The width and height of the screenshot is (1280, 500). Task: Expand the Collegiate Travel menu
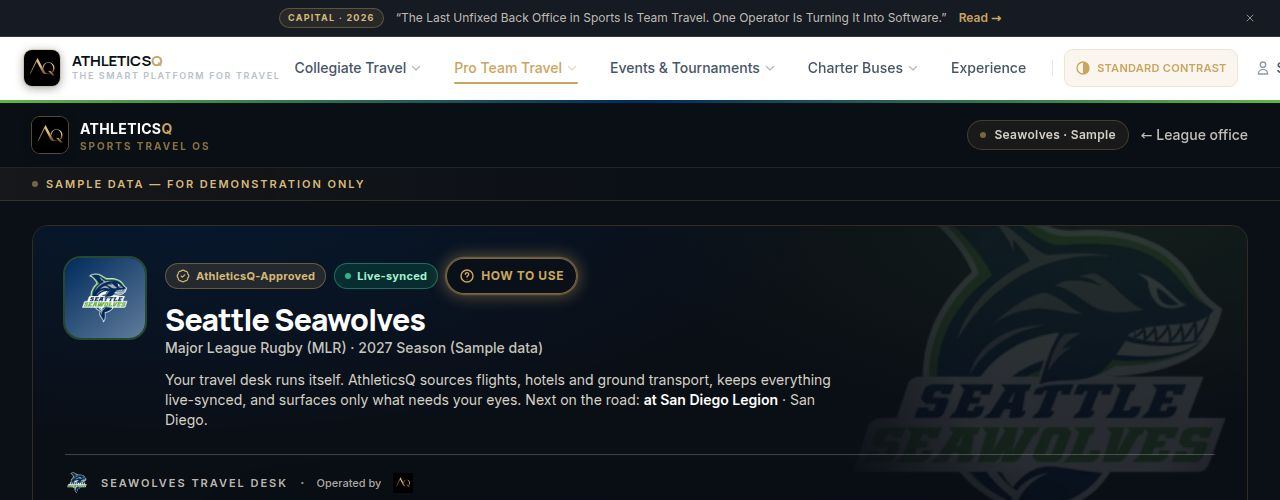(357, 68)
